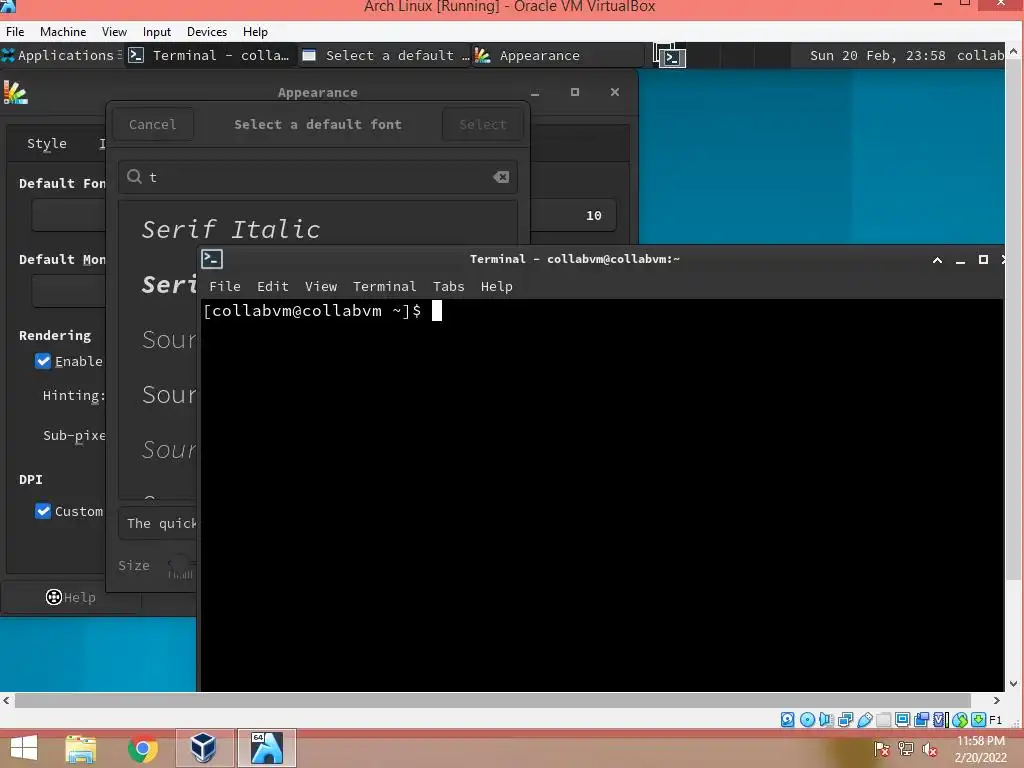Screen dimensions: 1024x768
Task: Click the Terminal window title bar icon
Action: click(212, 259)
